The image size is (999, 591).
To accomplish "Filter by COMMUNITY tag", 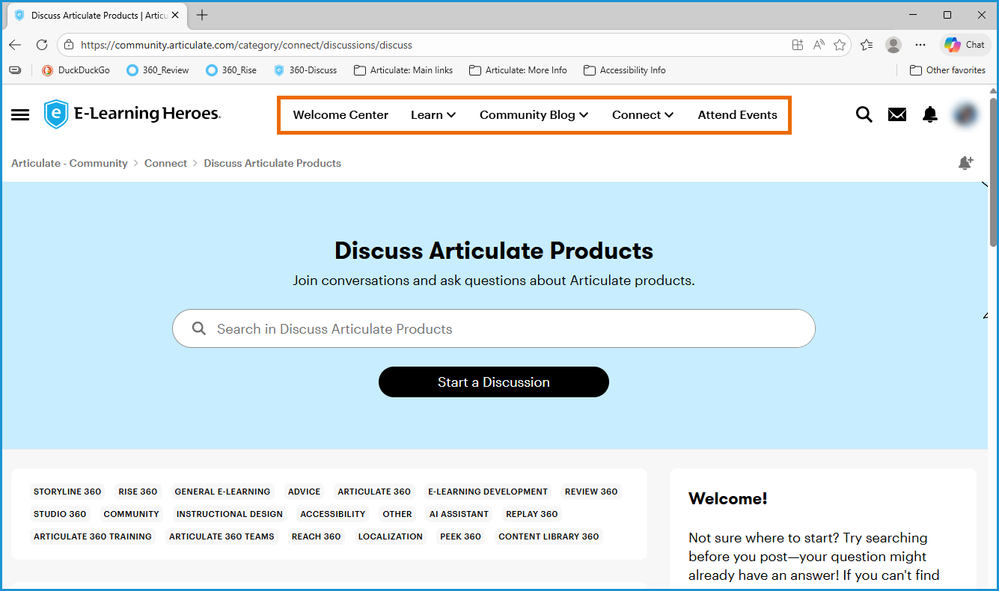I will pyautogui.click(x=131, y=514).
